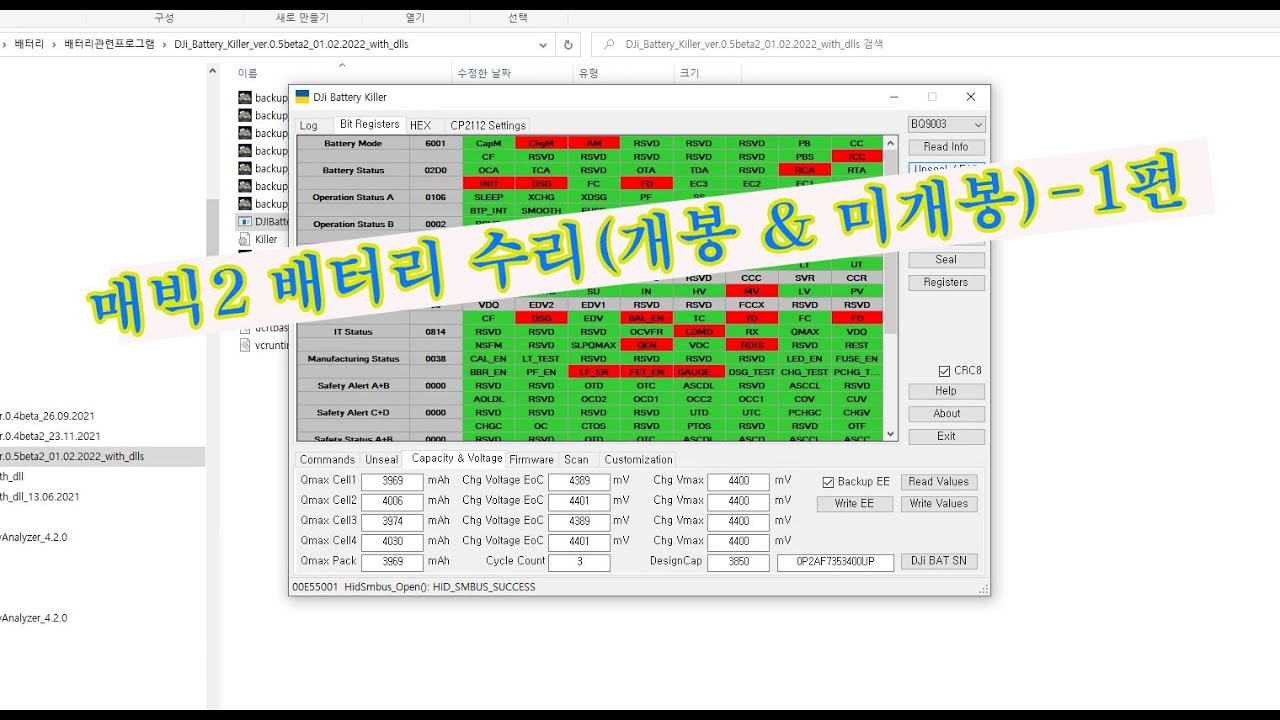Click the Read Values button
The height and width of the screenshot is (720, 1280).
point(939,482)
